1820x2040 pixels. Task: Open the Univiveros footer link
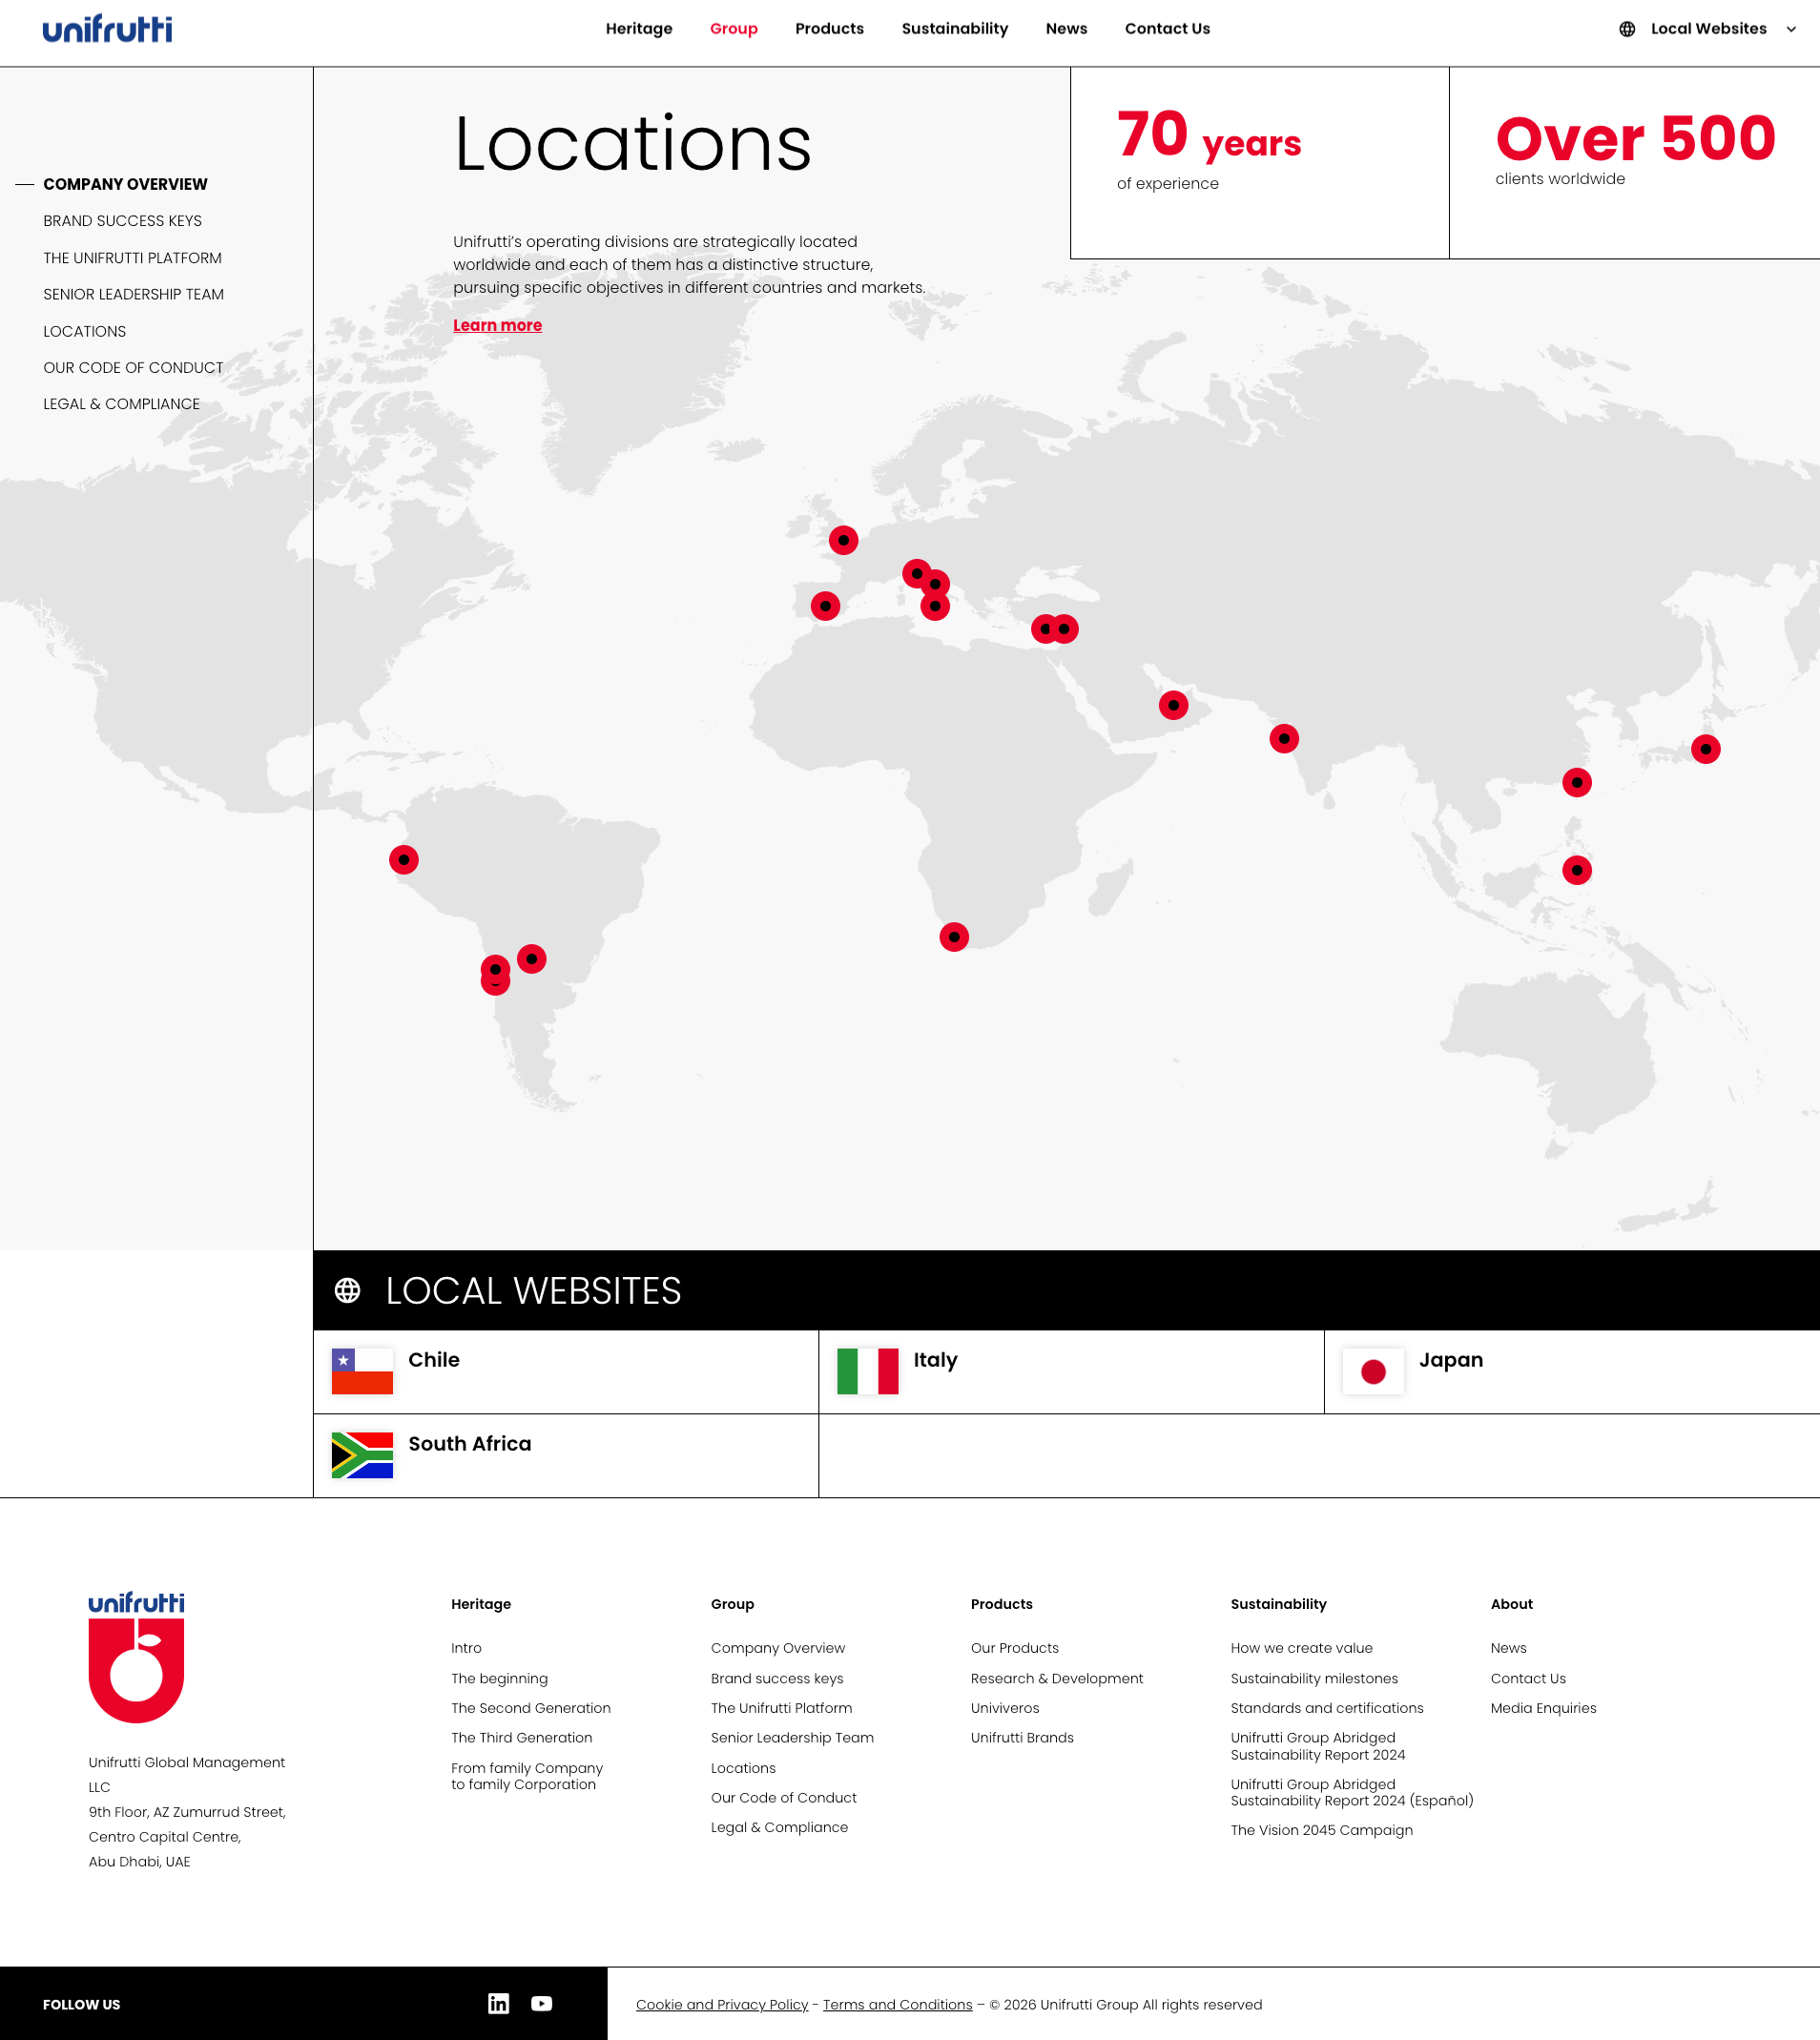tap(1005, 1708)
